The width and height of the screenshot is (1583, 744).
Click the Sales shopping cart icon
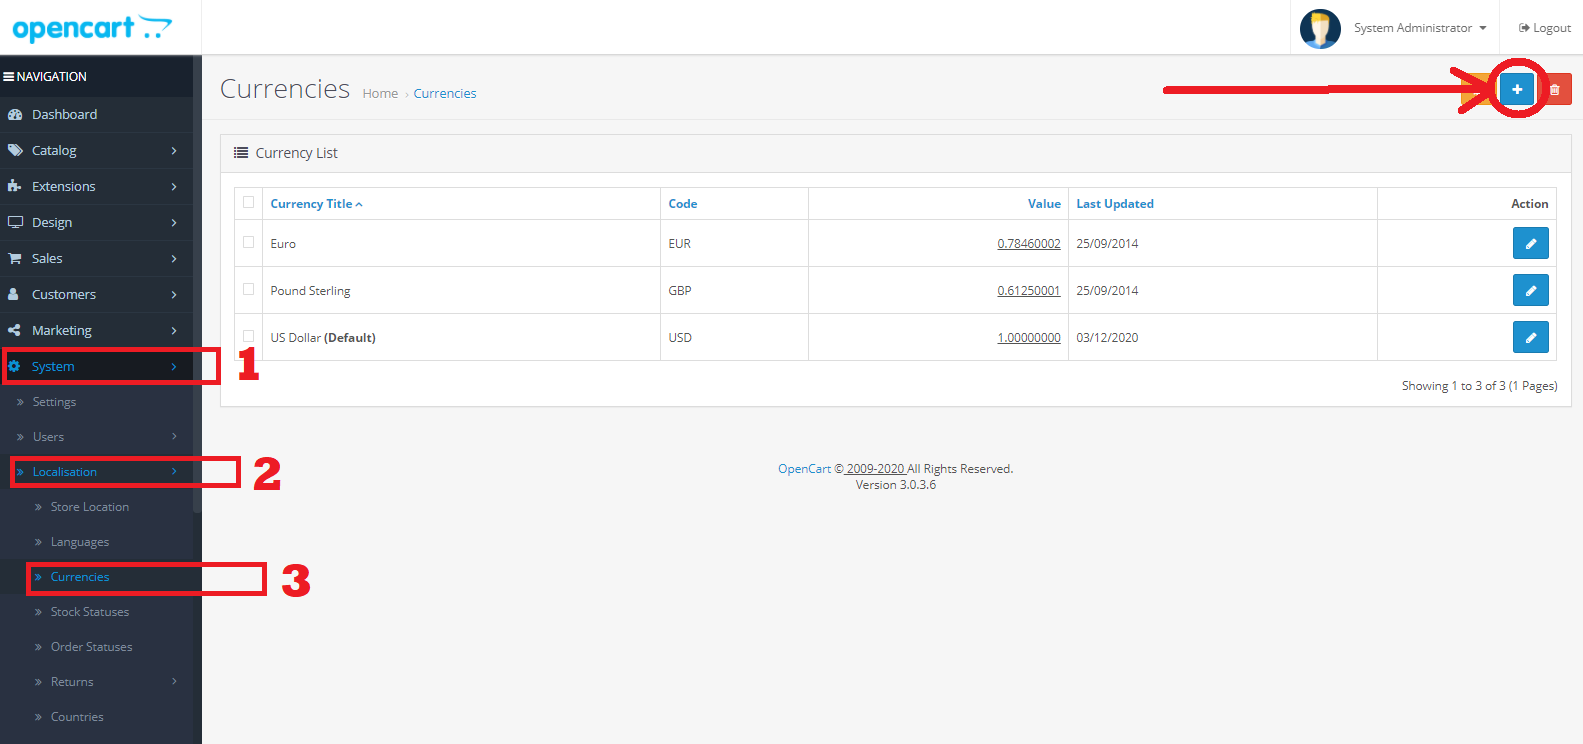15,258
